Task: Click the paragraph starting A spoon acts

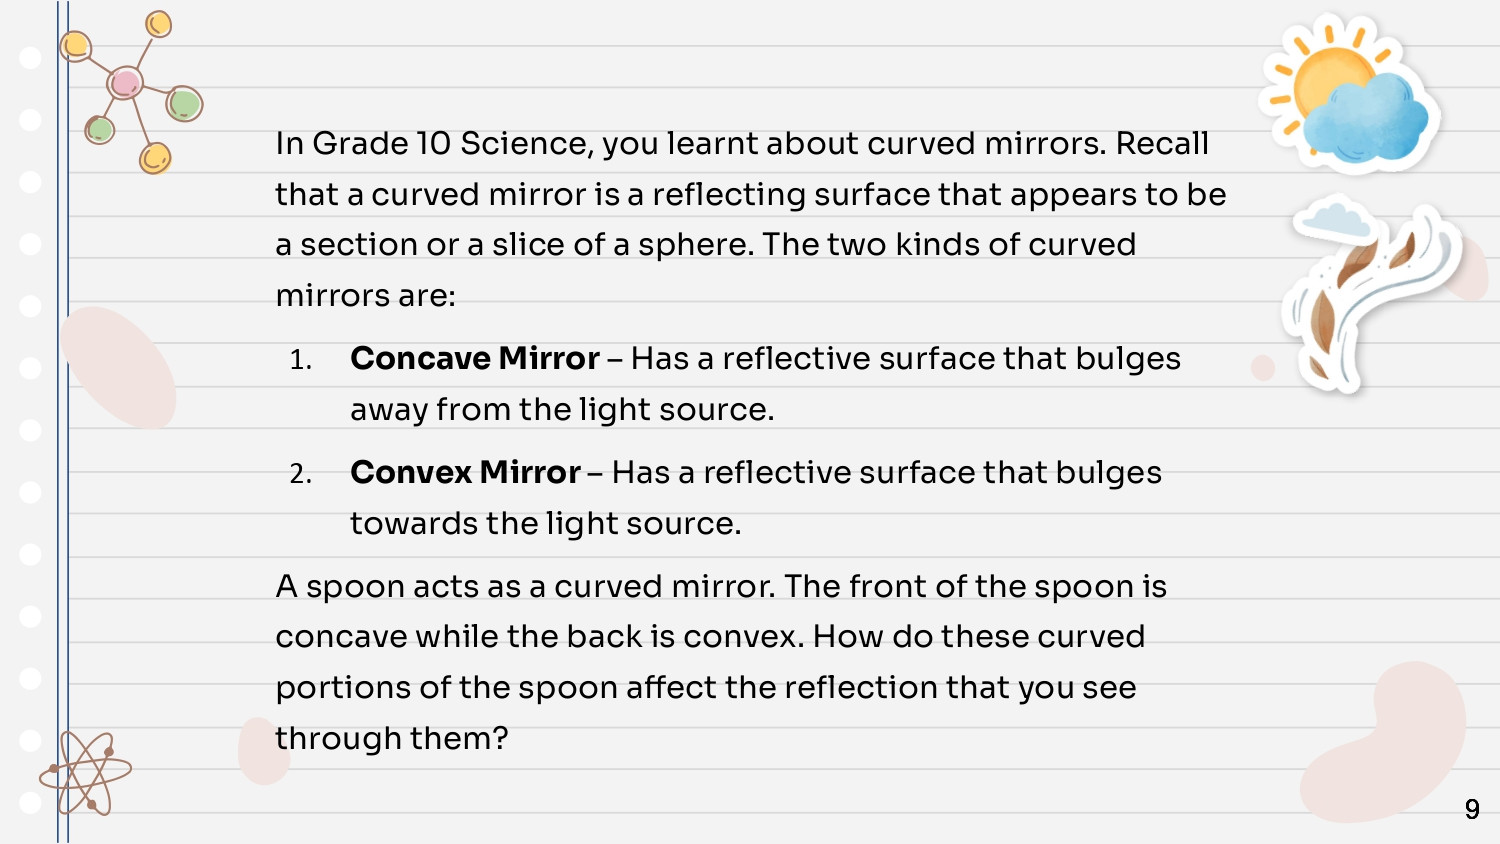Action: [721, 662]
